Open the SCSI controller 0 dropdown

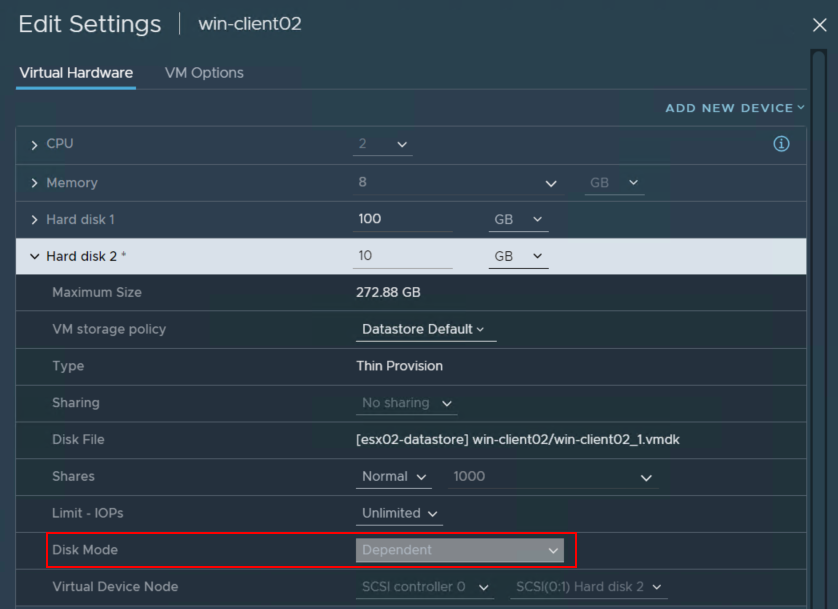click(425, 587)
